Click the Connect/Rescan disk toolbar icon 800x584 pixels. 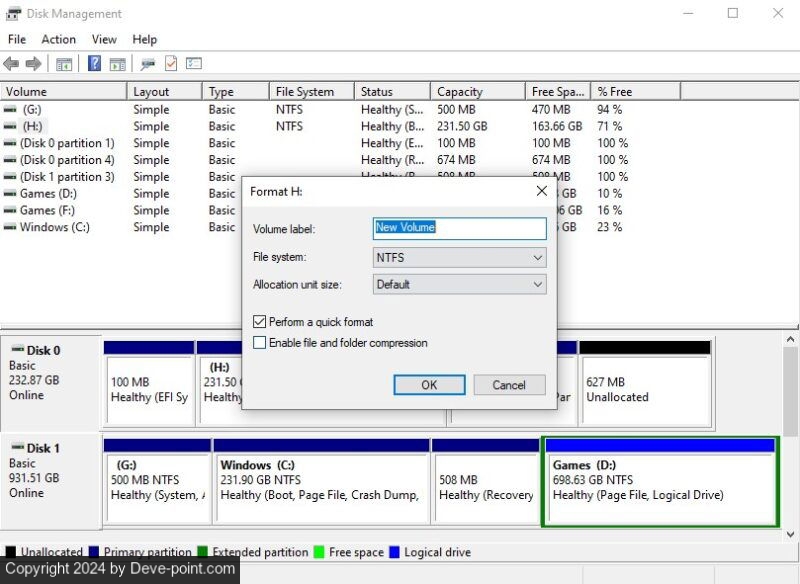148,64
